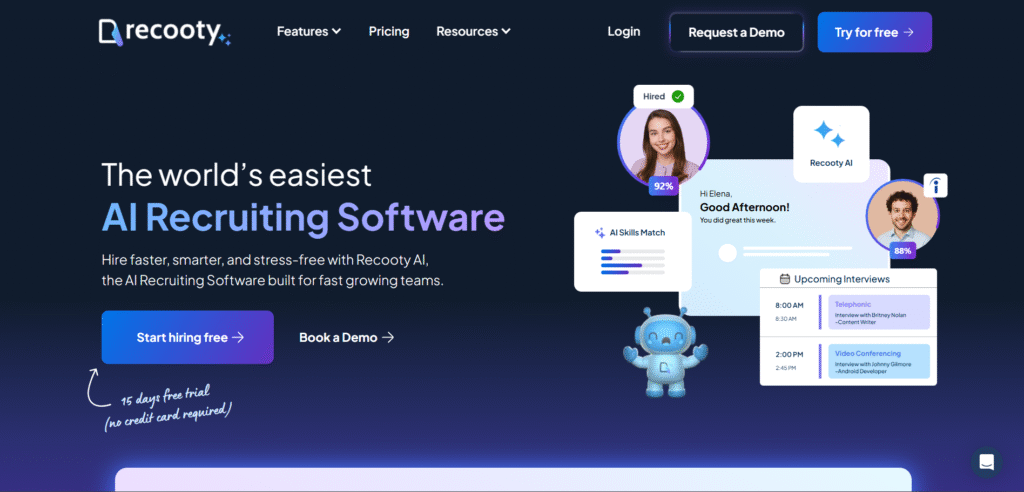The height and width of the screenshot is (492, 1024).
Task: Open the Video Conferencing interview entry
Action: (879, 362)
